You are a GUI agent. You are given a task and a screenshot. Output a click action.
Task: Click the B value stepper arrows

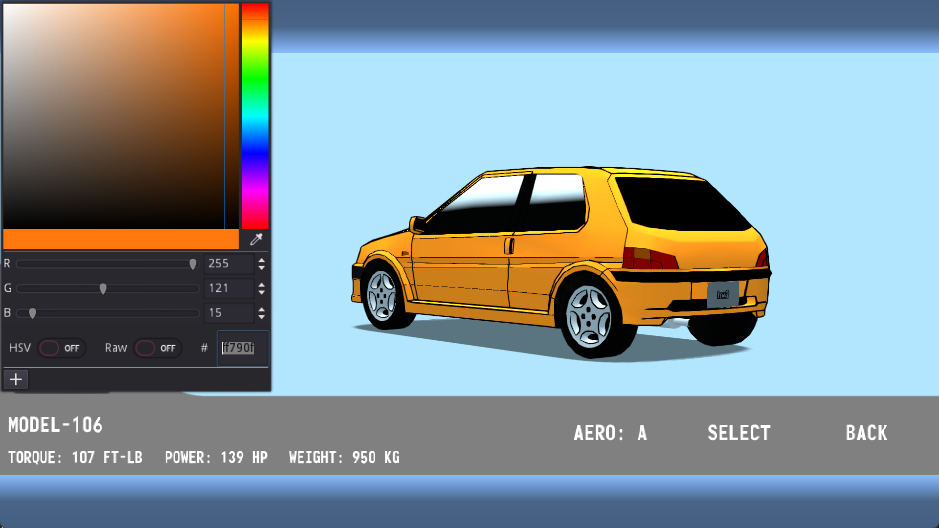point(261,313)
